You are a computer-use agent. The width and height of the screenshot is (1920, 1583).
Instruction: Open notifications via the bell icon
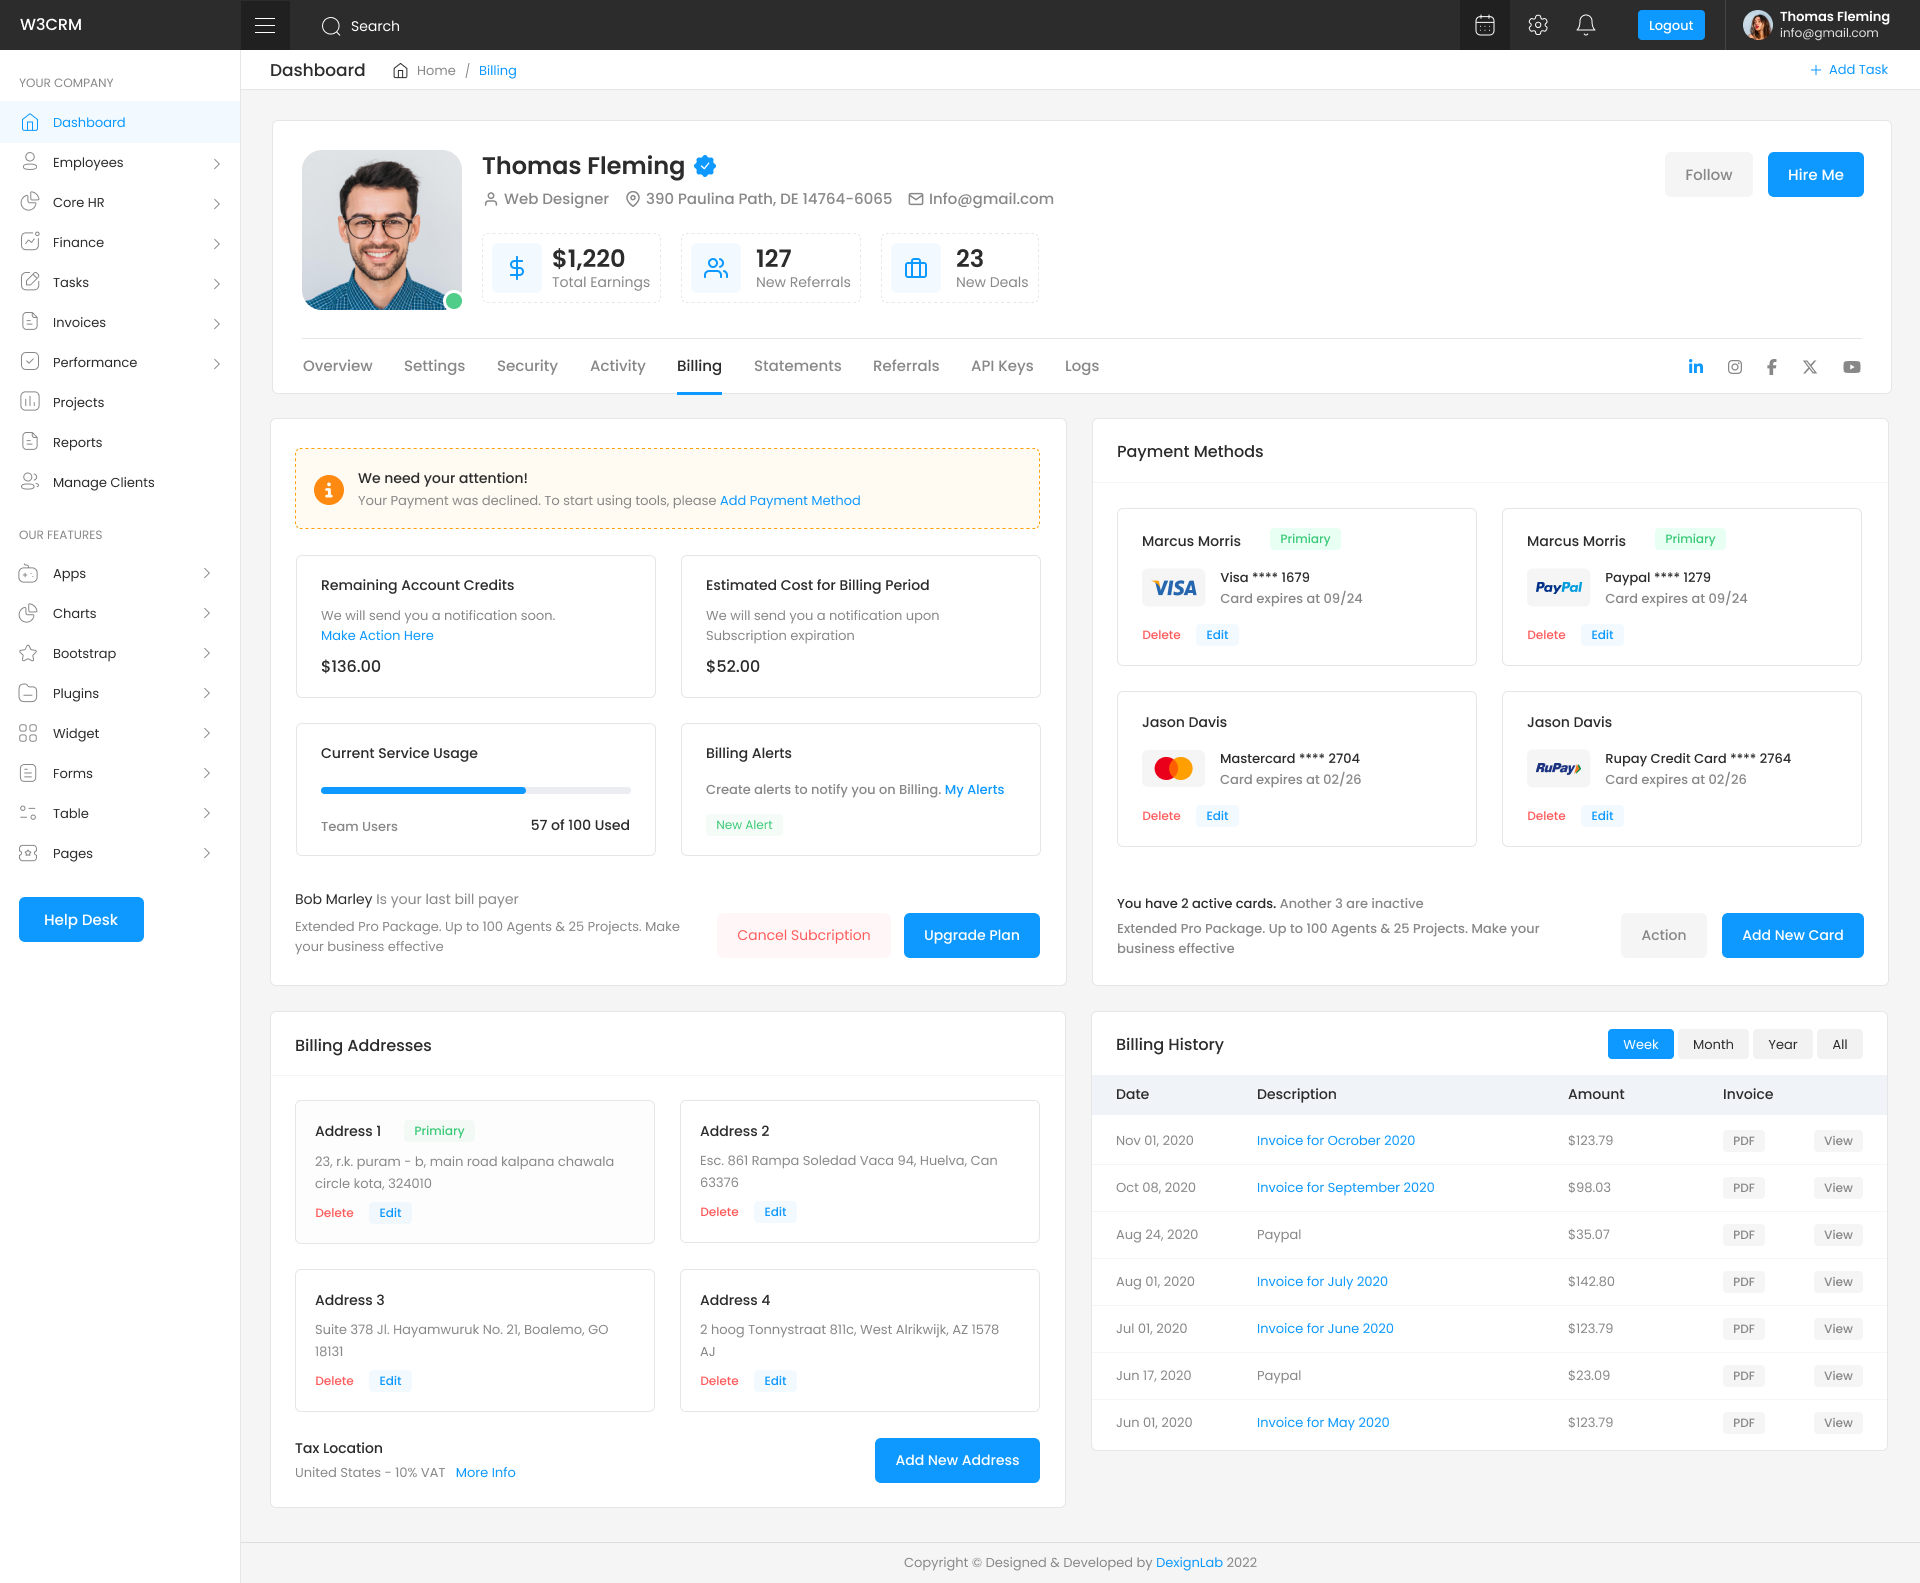[1587, 24]
